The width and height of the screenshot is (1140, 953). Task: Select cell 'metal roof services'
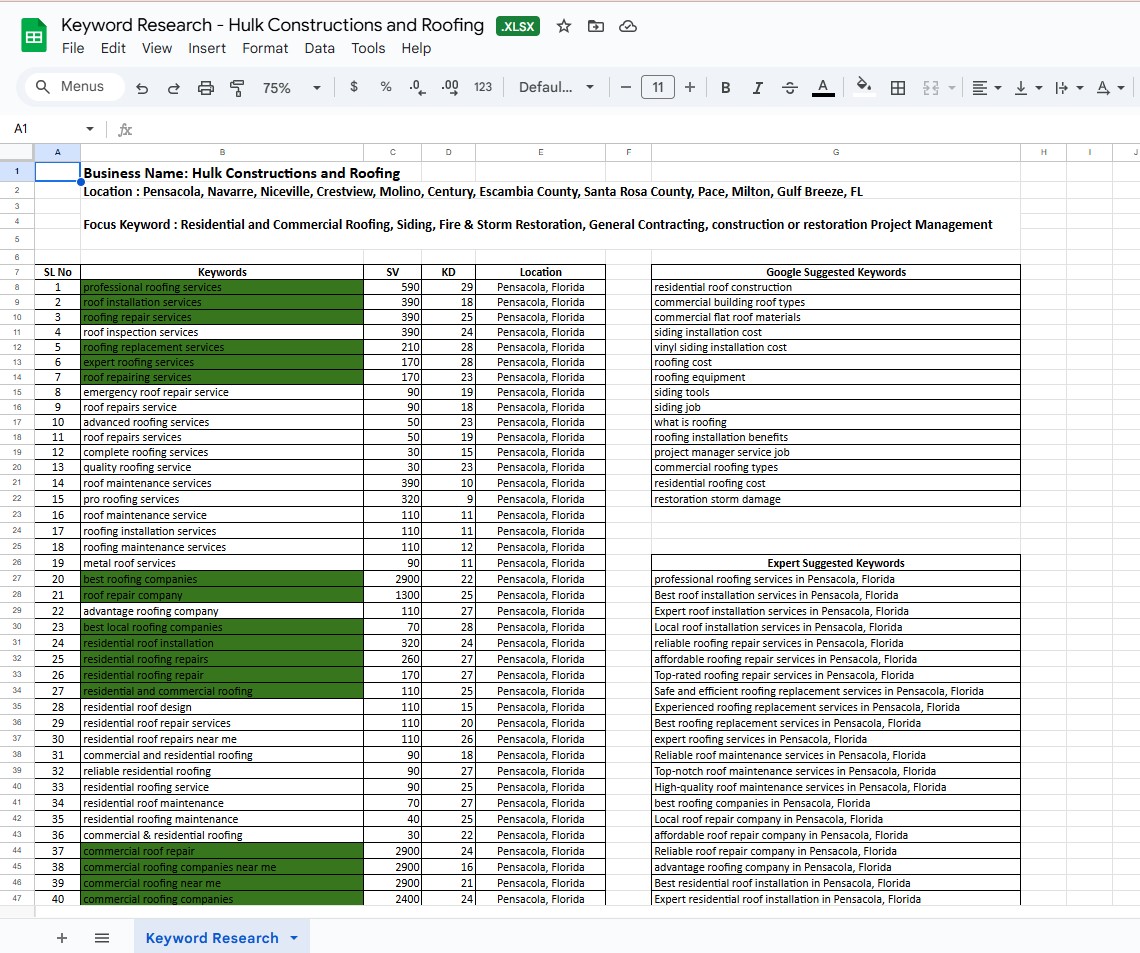coord(222,563)
